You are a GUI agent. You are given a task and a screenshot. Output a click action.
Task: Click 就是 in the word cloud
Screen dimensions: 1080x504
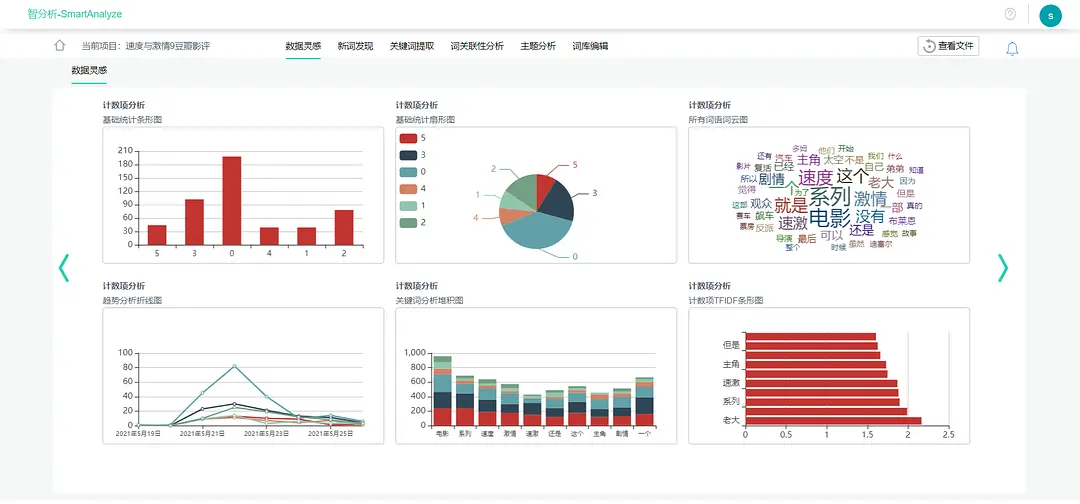point(791,205)
